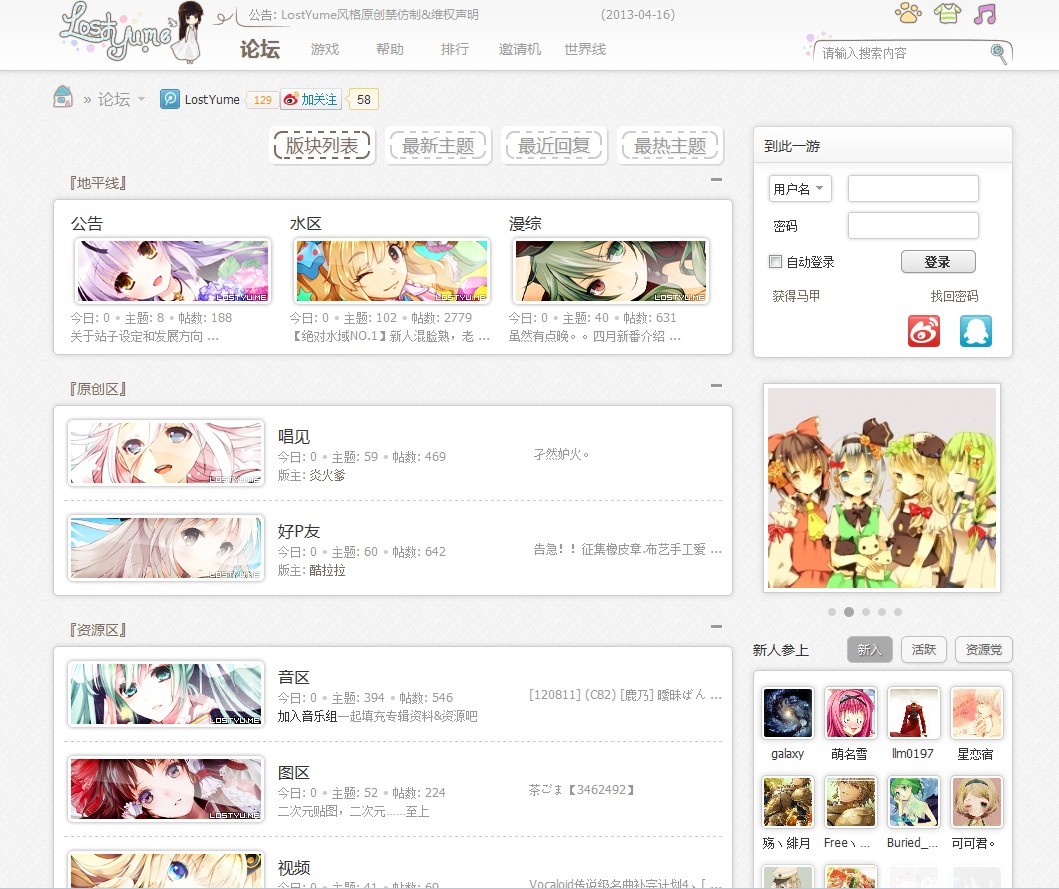1059x889 pixels.
Task: Open moderator 炎火爹 profile link
Action: (327, 475)
